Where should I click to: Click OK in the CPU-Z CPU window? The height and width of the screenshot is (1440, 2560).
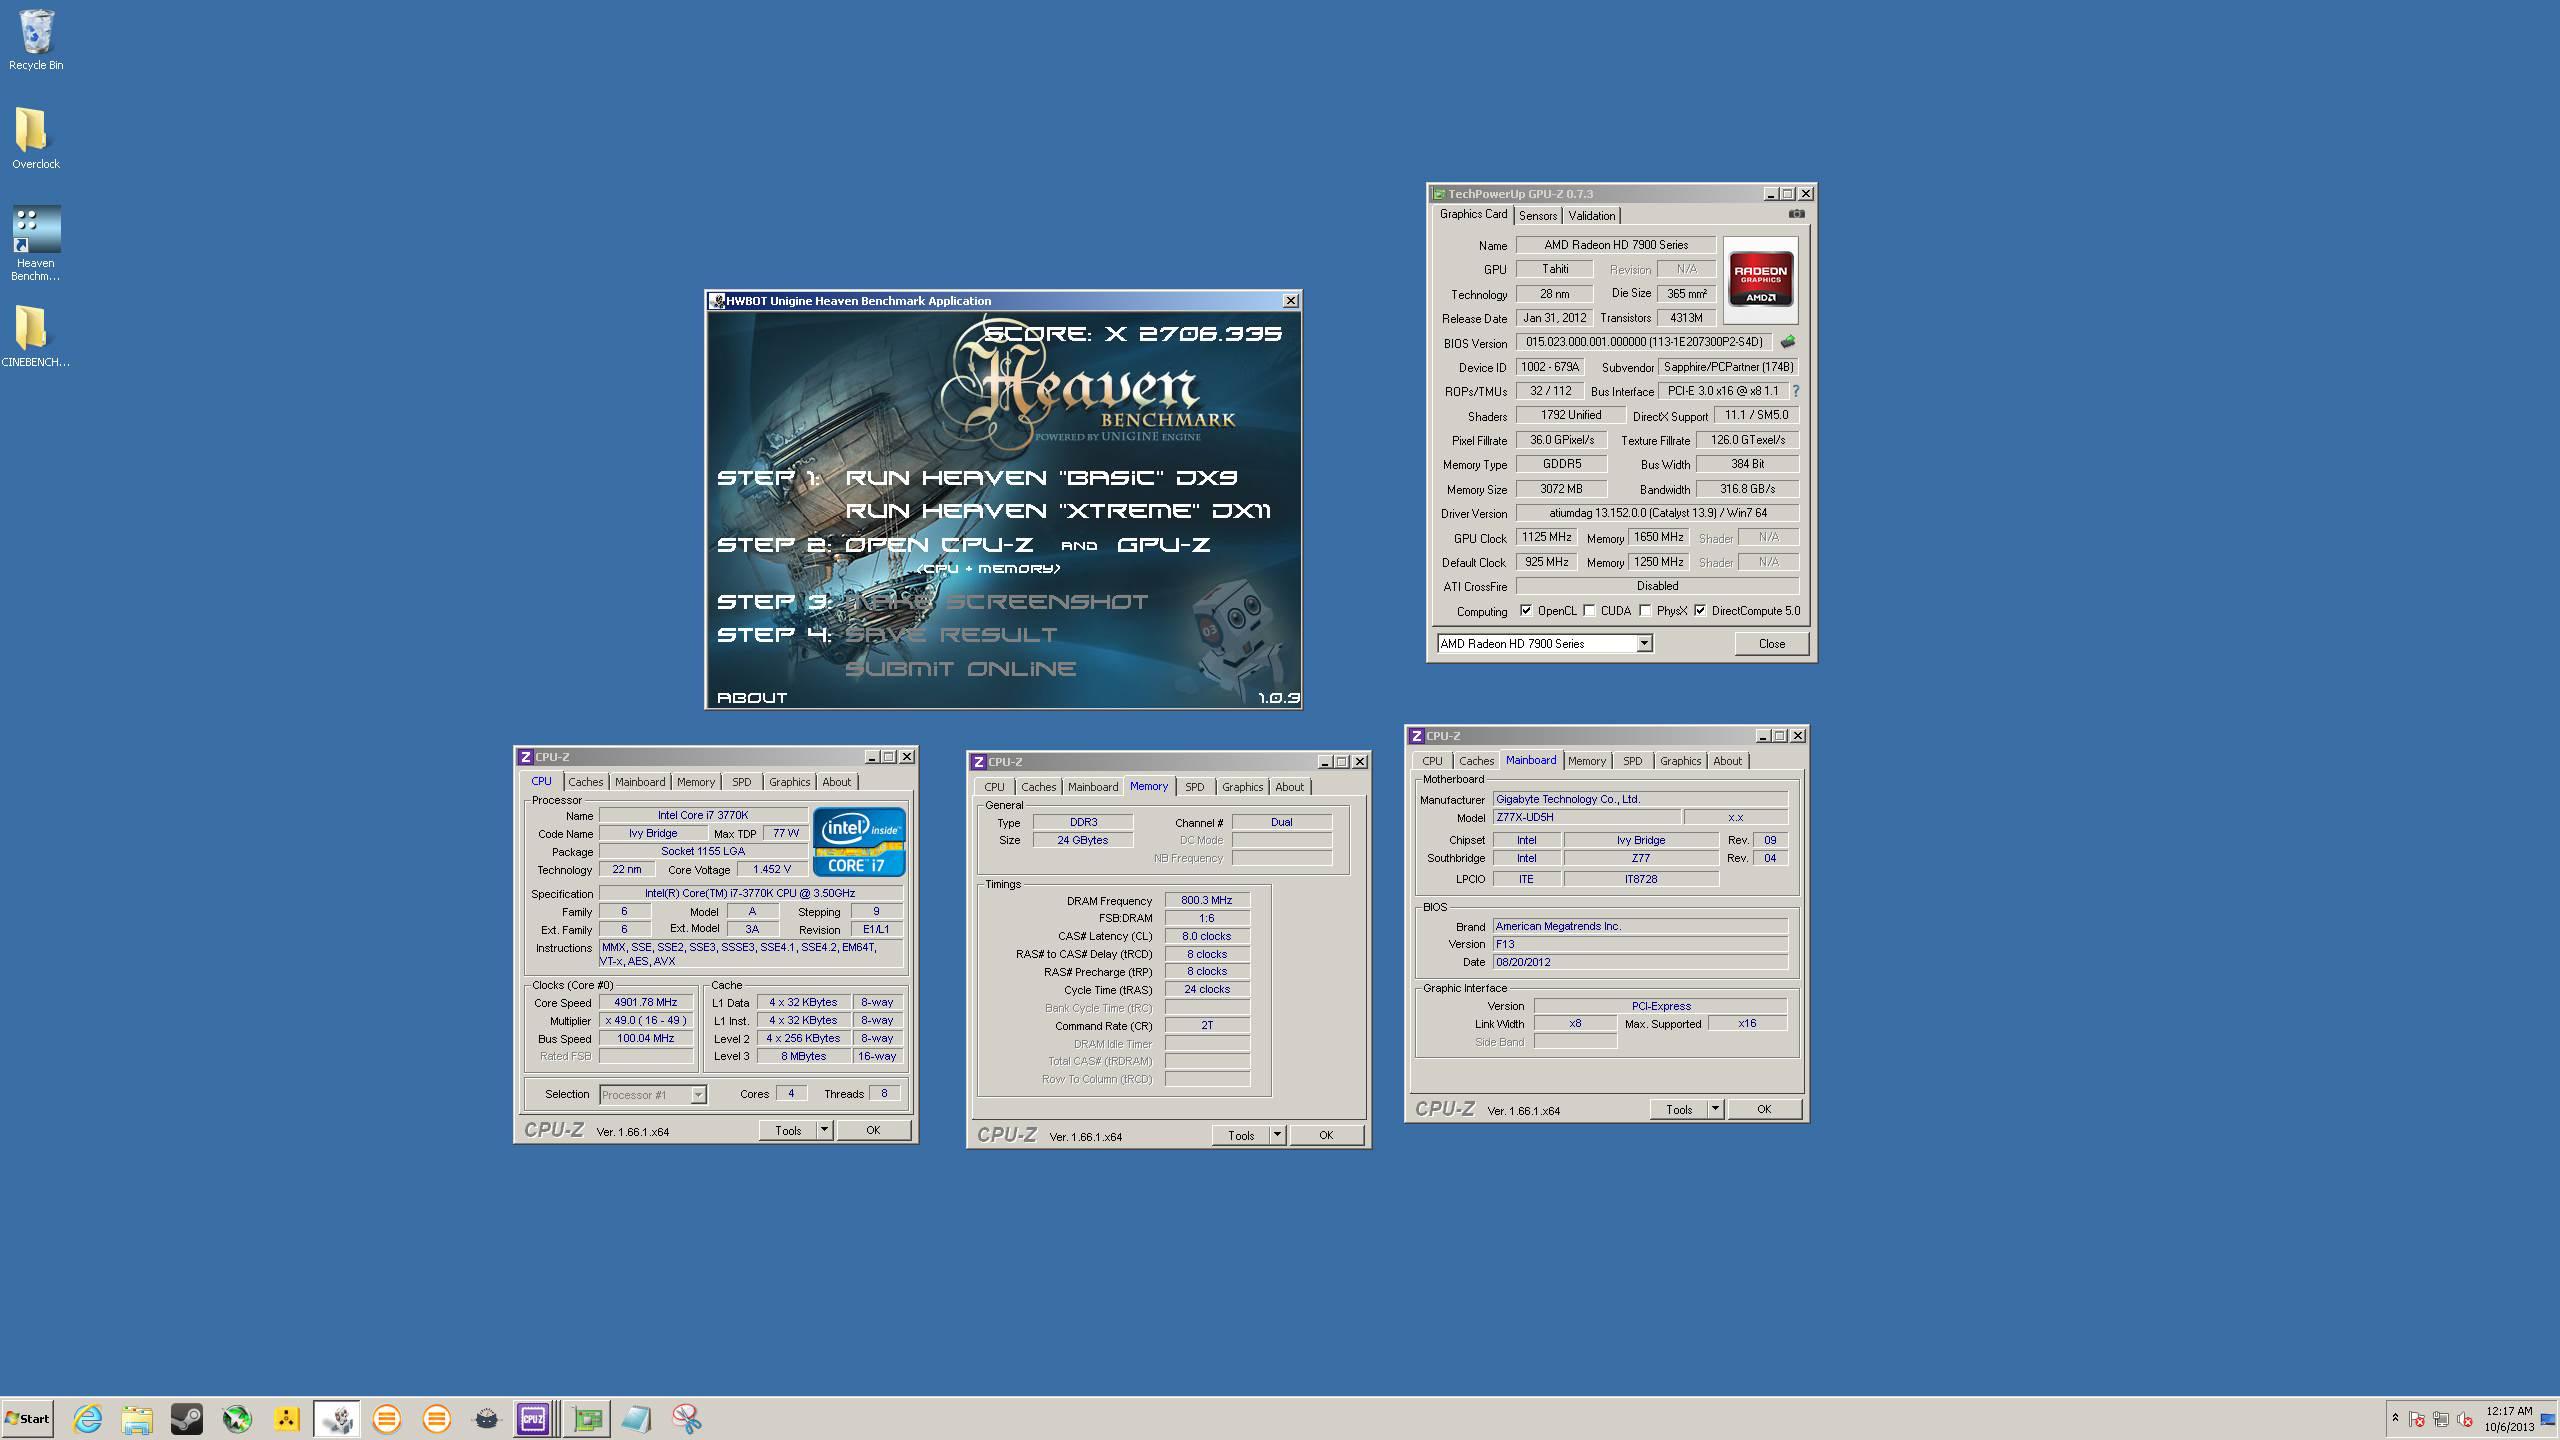click(873, 1130)
